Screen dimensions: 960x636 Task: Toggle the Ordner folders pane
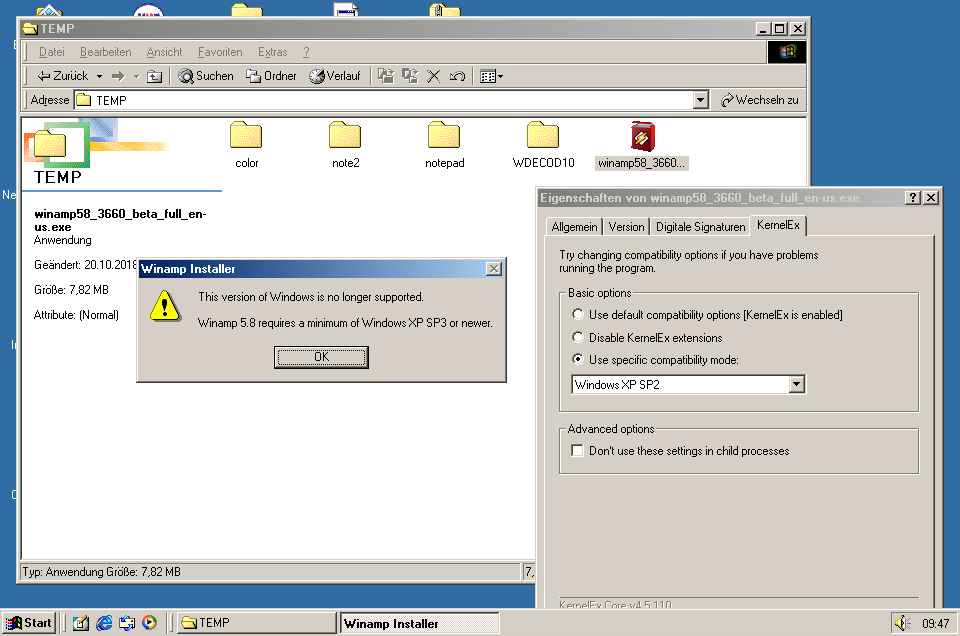[271, 76]
